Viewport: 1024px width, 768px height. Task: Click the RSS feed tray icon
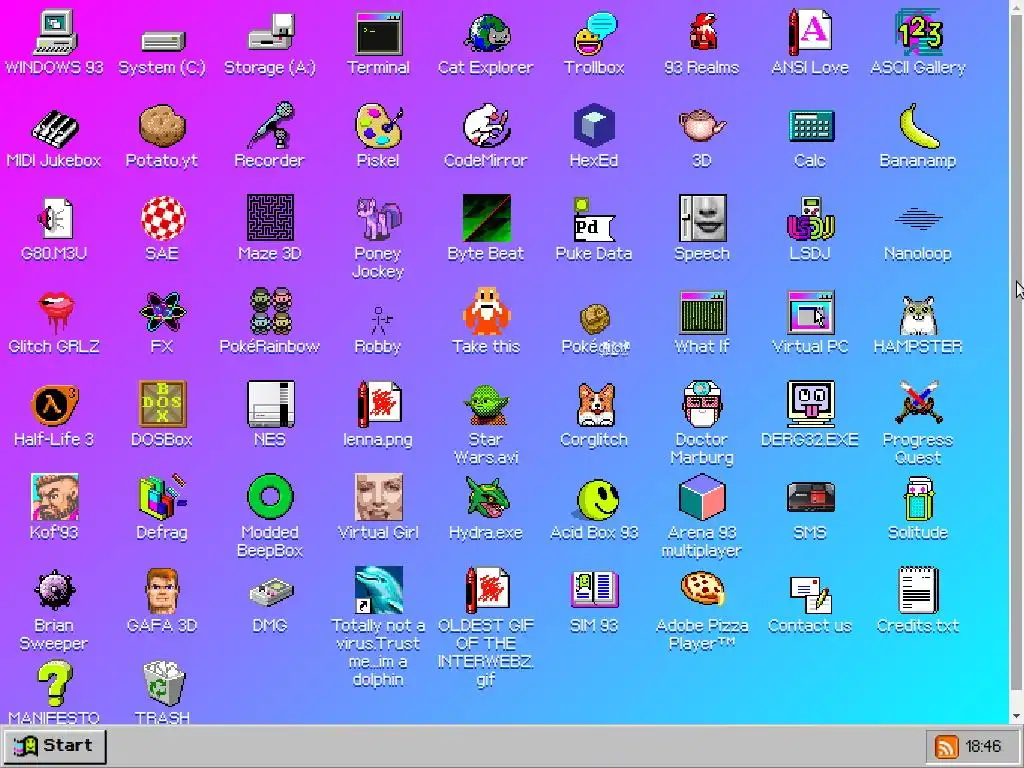tap(947, 747)
